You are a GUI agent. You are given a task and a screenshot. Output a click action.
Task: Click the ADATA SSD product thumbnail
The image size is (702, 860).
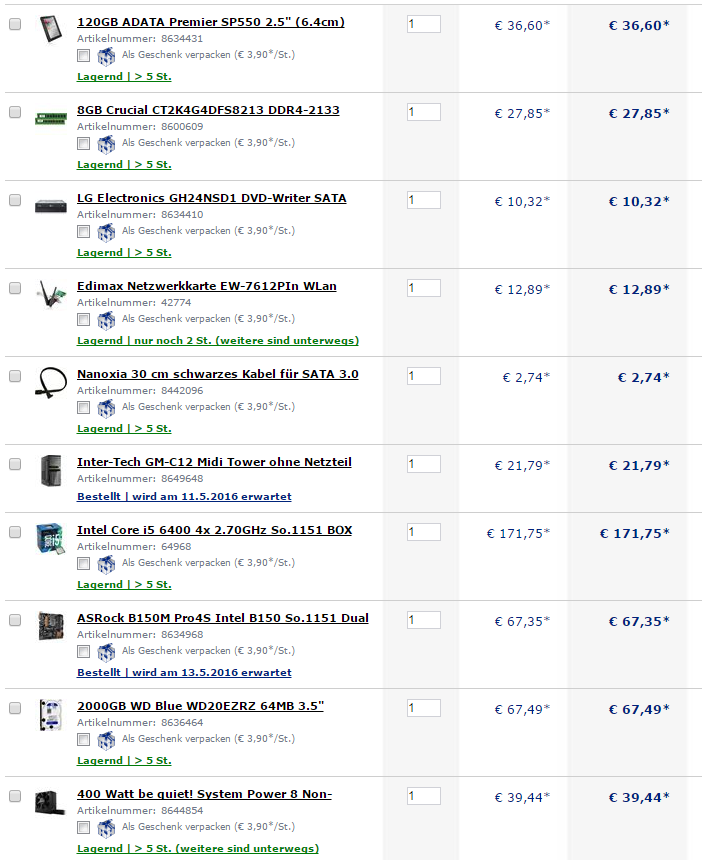click(51, 29)
